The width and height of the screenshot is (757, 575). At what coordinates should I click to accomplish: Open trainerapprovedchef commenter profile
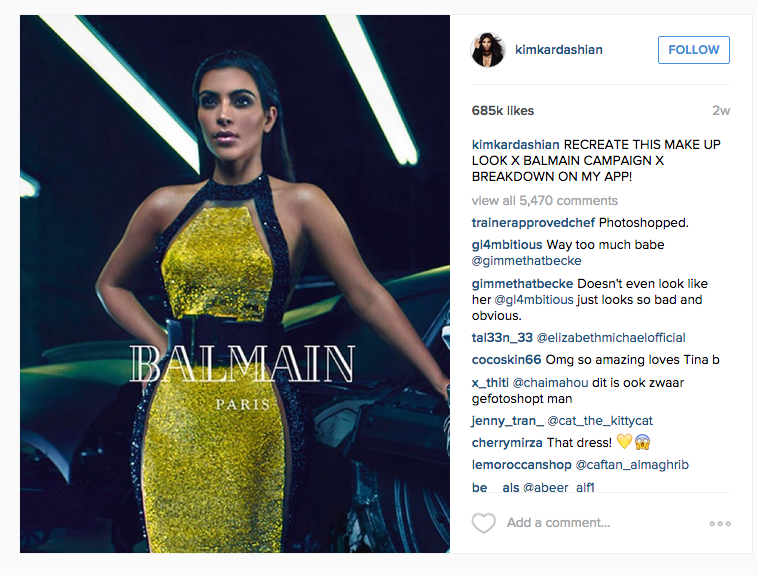tap(533, 223)
